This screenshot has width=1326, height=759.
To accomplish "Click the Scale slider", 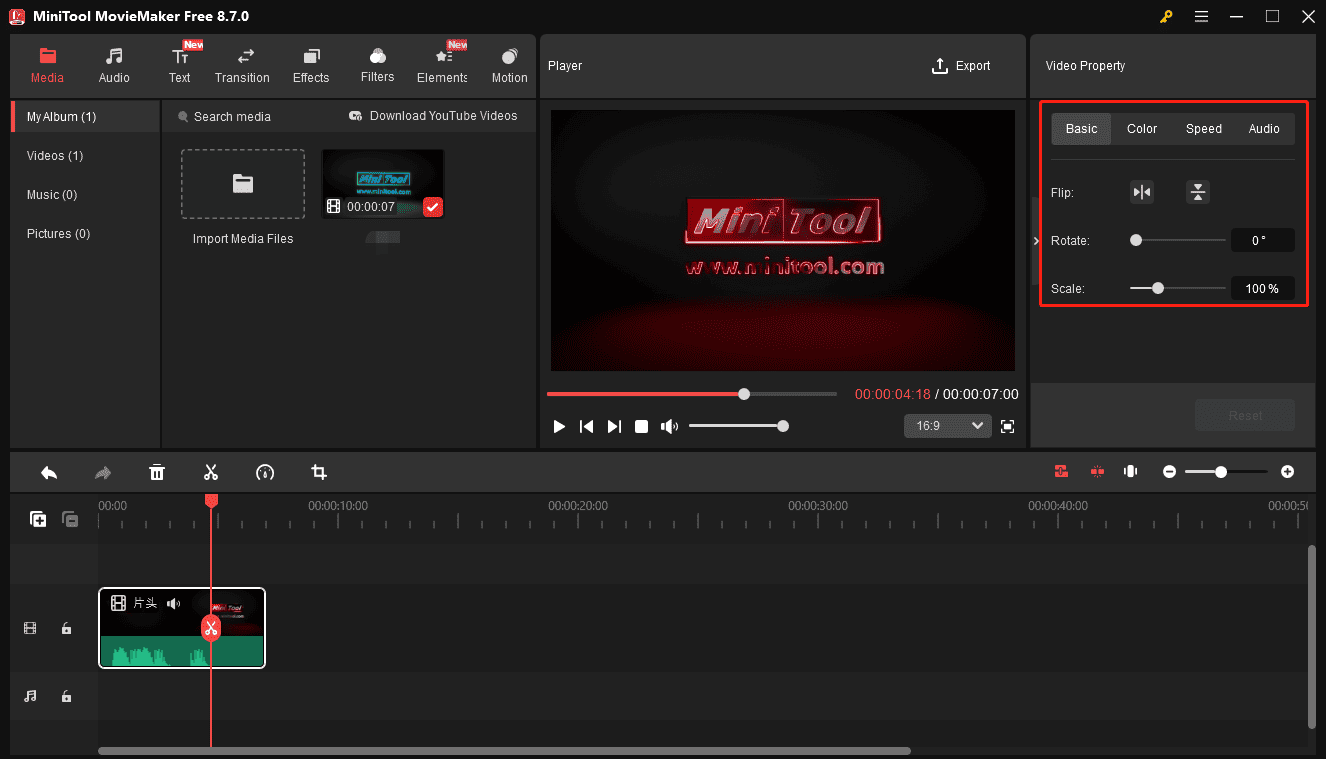I will 1178,288.
